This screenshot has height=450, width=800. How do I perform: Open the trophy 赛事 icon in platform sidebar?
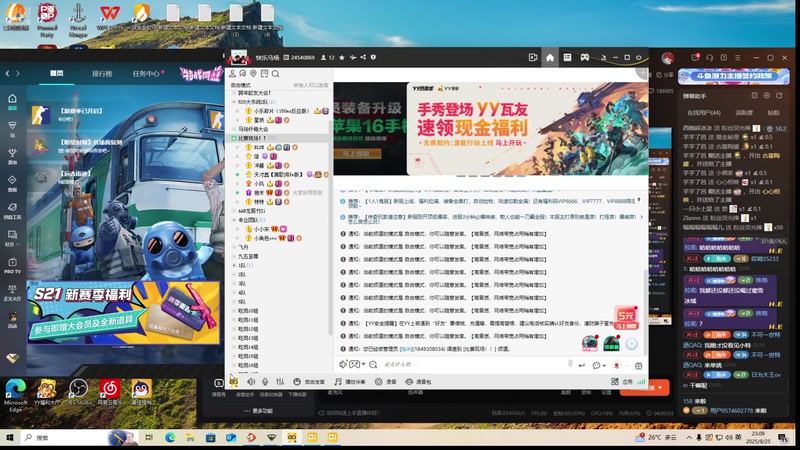click(x=12, y=155)
